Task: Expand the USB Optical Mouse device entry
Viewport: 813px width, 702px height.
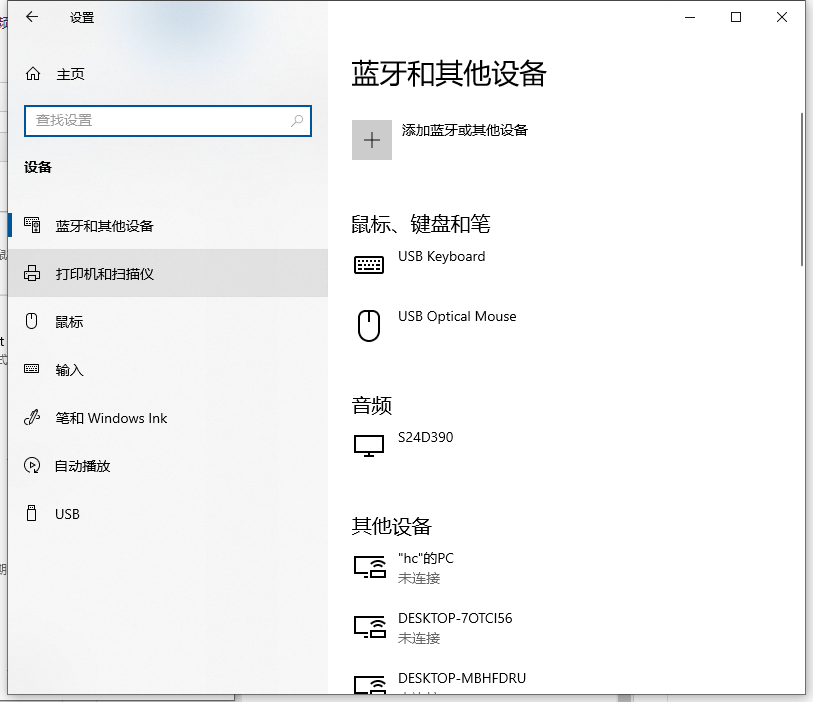Action: click(457, 324)
